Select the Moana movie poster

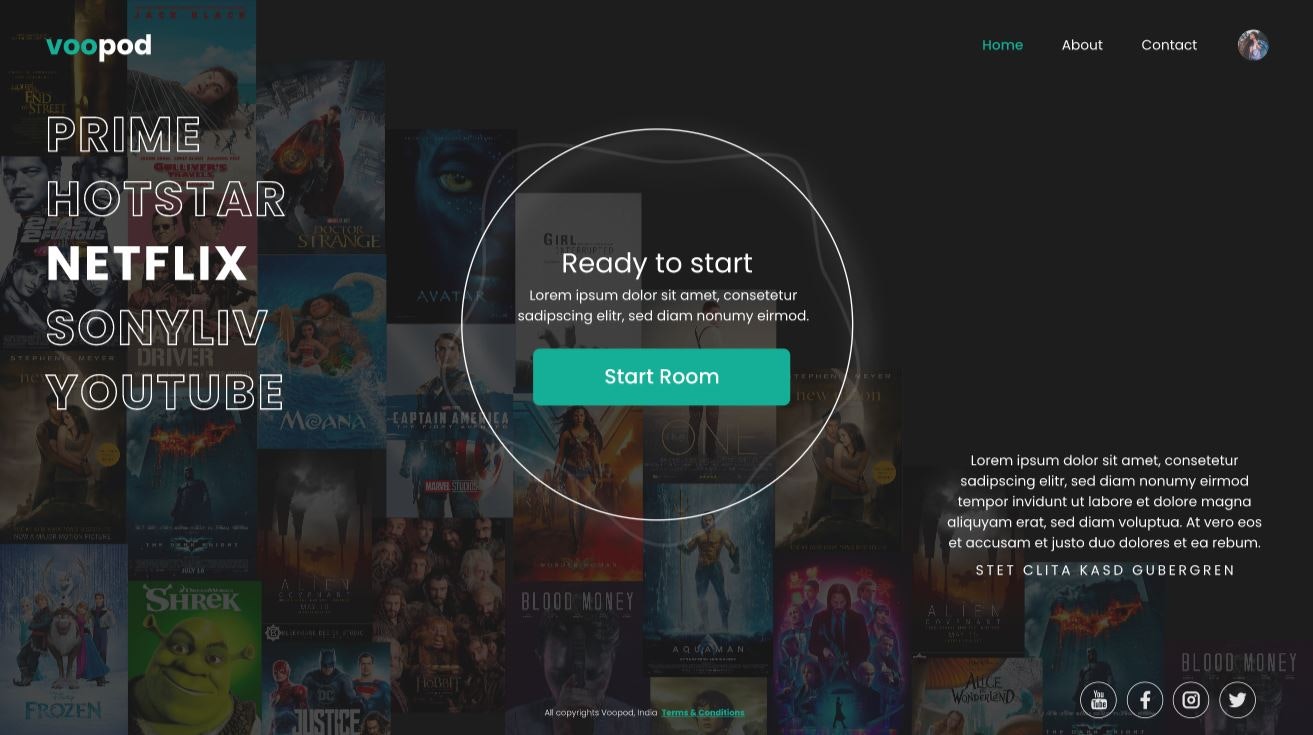pyautogui.click(x=322, y=351)
